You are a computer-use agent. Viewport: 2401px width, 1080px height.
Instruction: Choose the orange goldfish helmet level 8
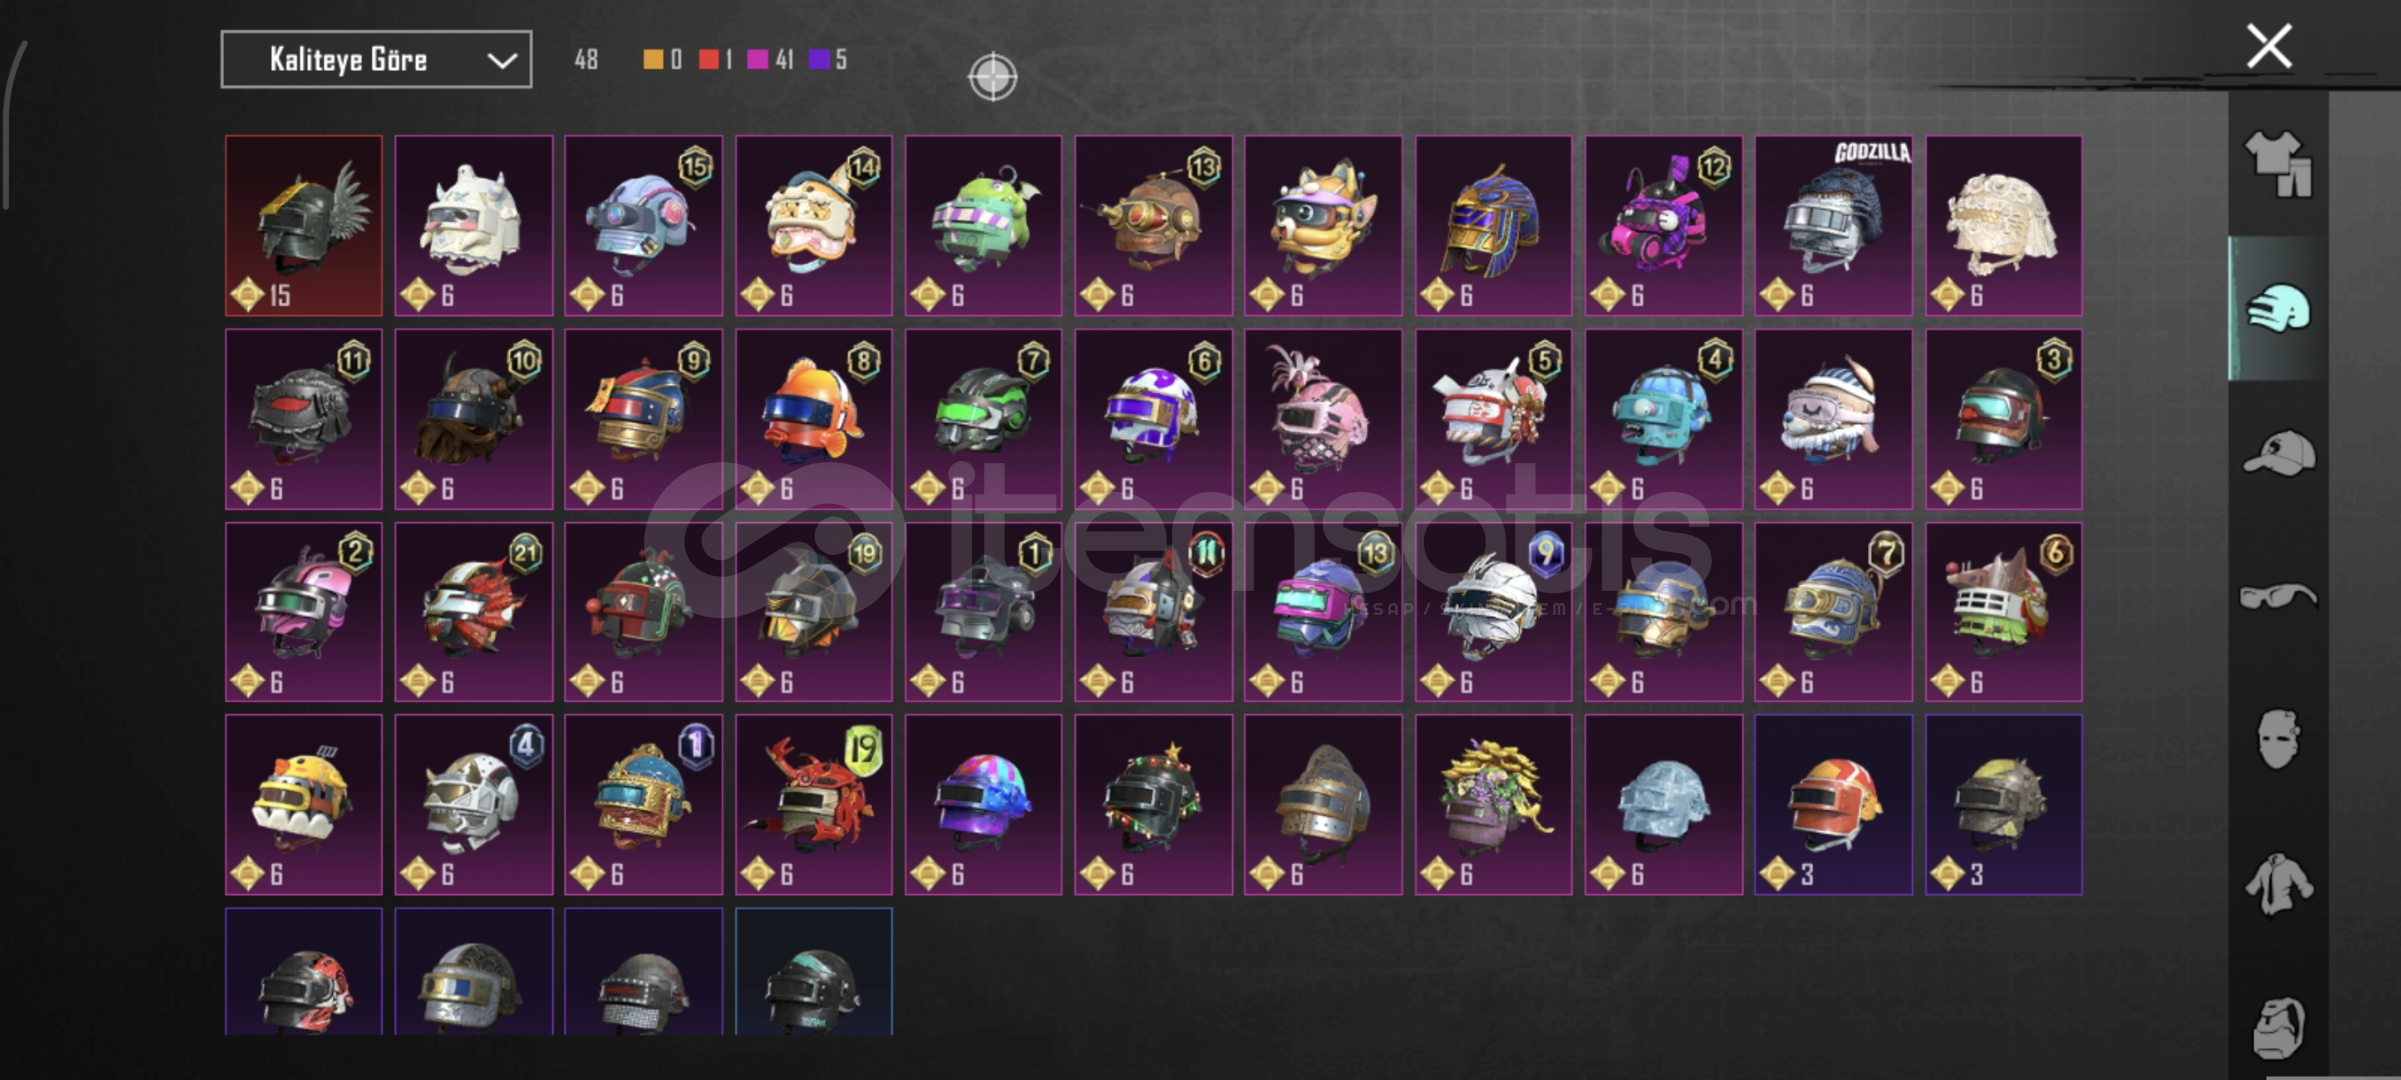[814, 419]
